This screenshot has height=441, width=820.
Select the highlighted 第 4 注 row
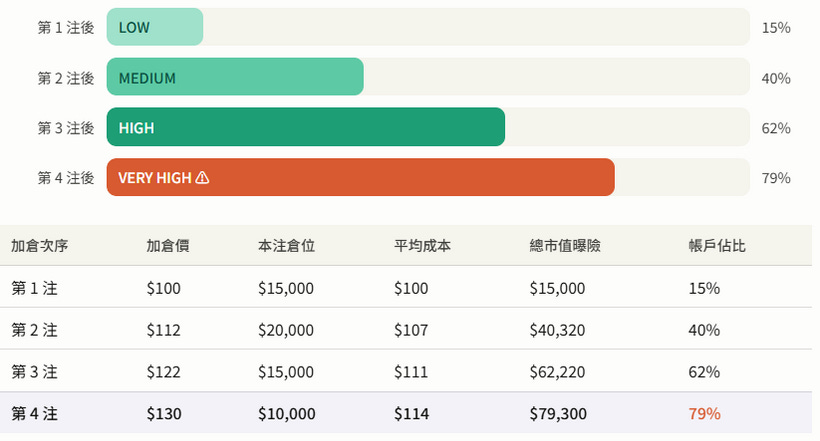406,413
